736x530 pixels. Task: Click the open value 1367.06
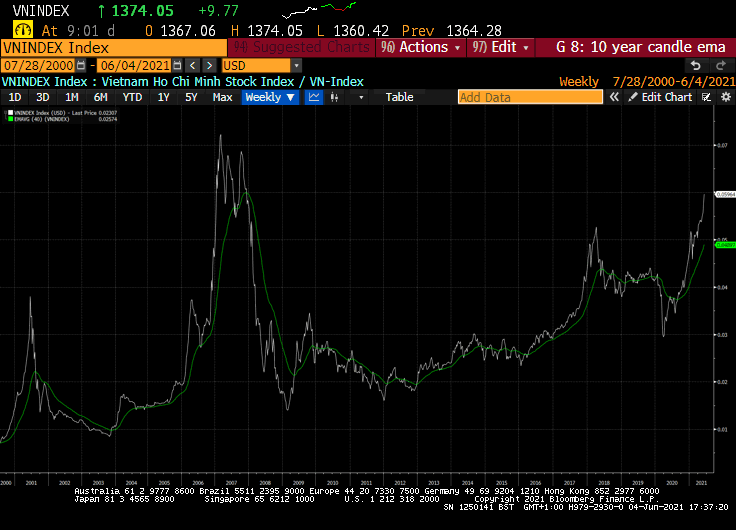tap(188, 31)
